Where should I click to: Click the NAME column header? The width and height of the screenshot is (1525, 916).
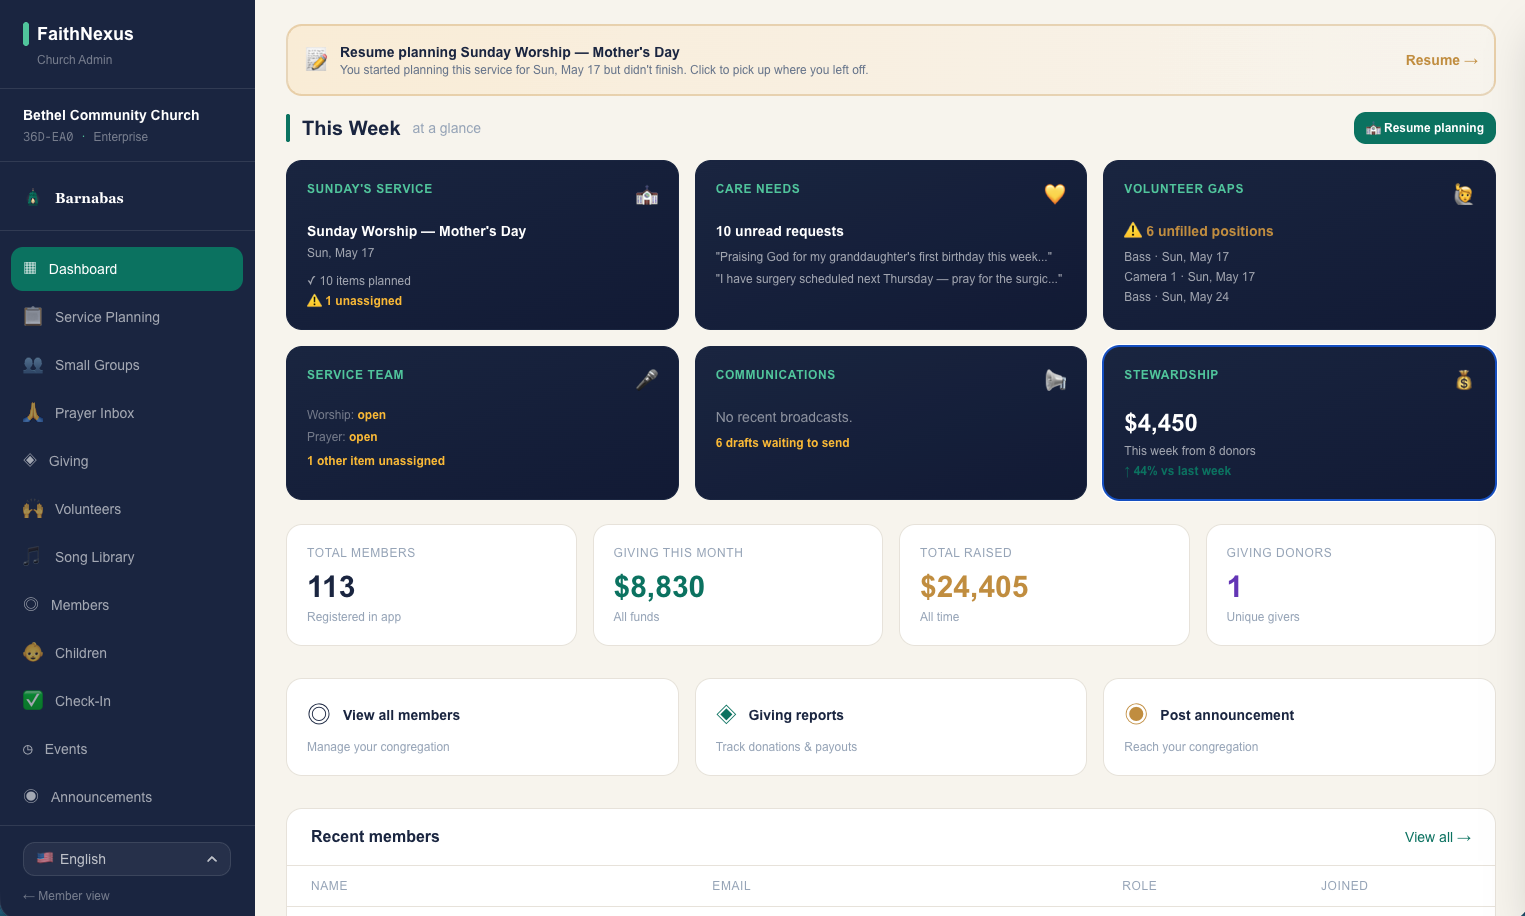tap(329, 886)
